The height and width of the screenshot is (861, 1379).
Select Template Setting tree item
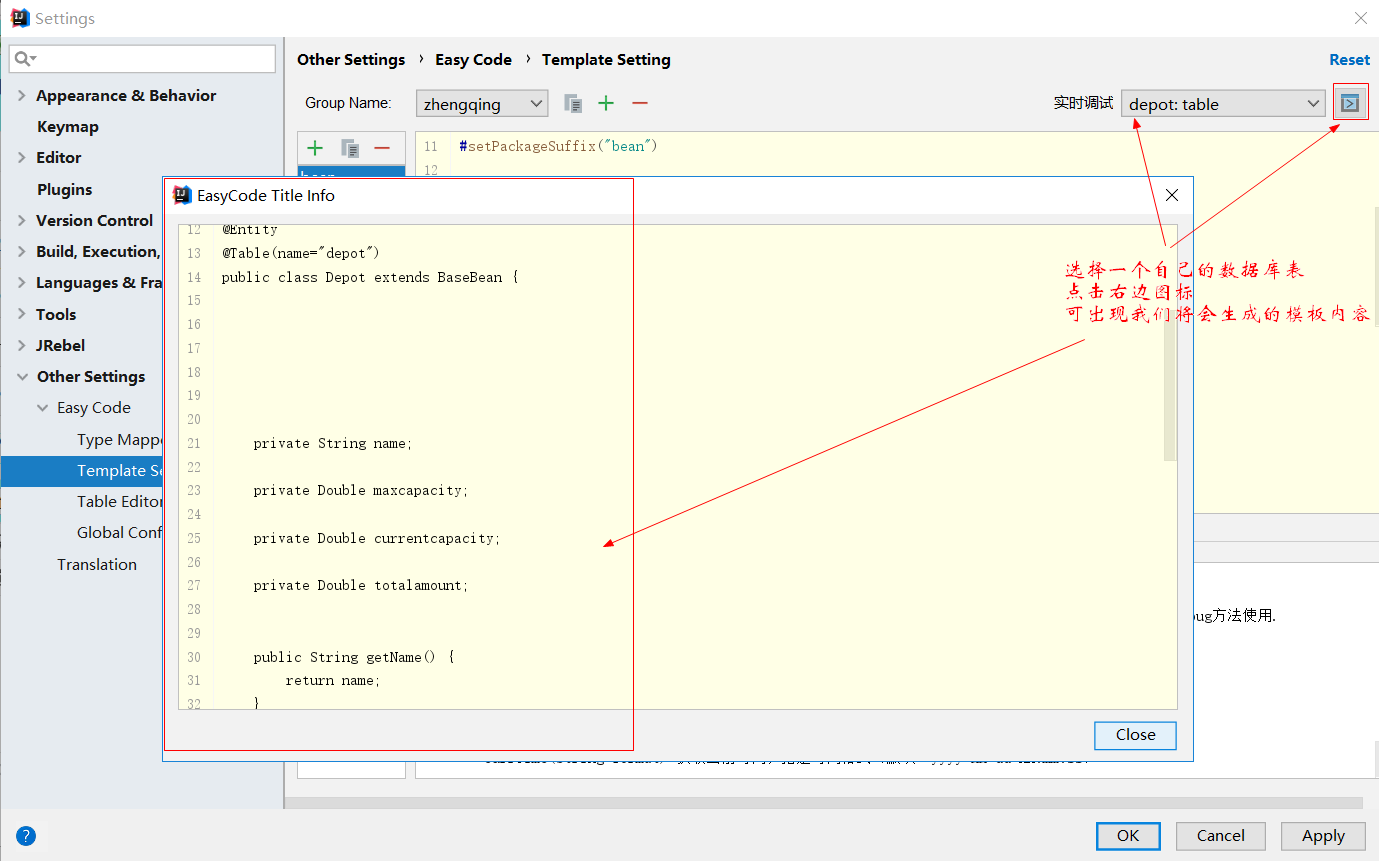click(x=119, y=471)
